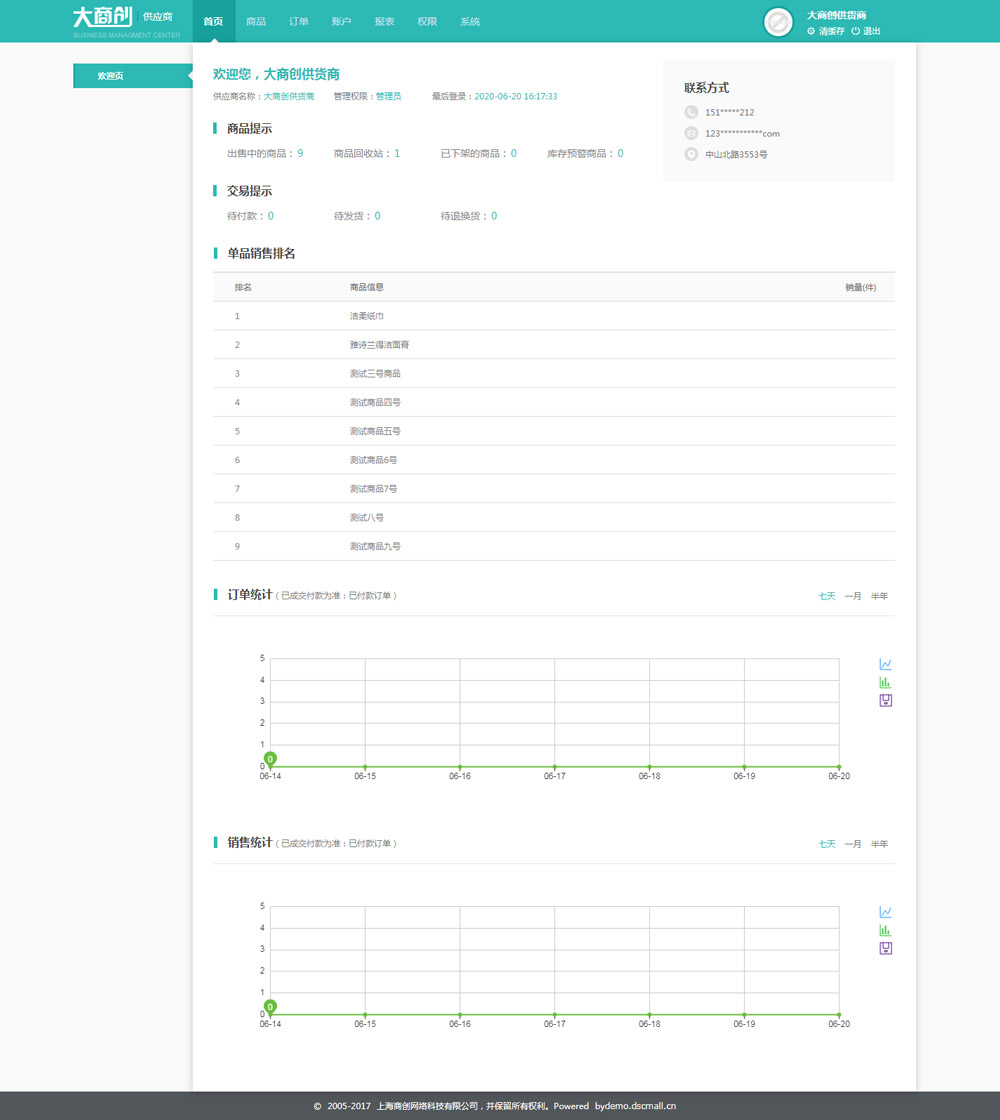The width and height of the screenshot is (1000, 1120).
Task: Click 库存预警商品 count 0
Action: tap(620, 154)
